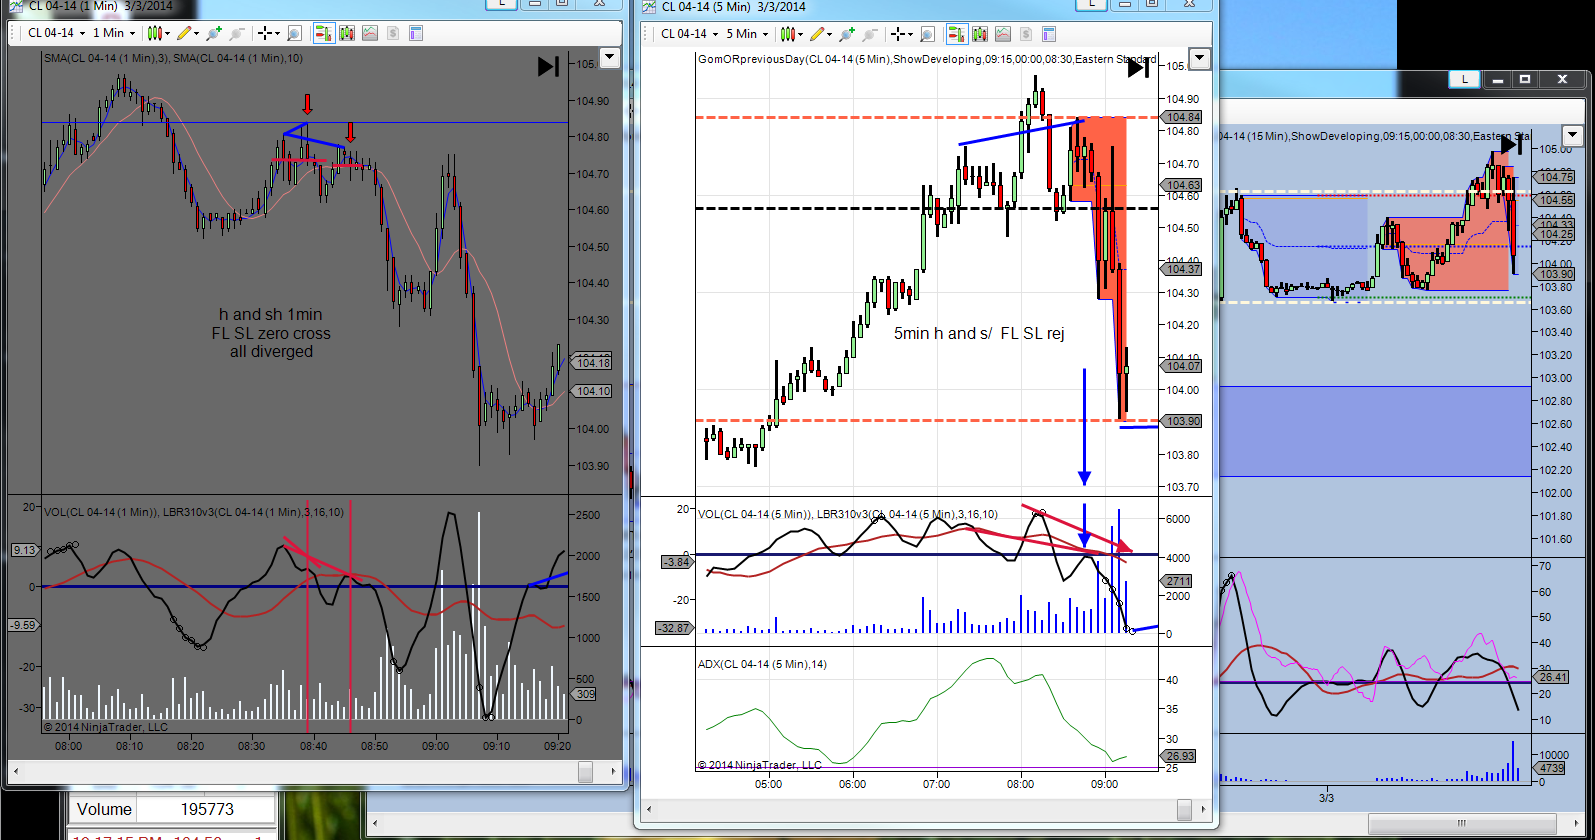Click the SMA indicator label in 1 Min chart

tap(173, 58)
